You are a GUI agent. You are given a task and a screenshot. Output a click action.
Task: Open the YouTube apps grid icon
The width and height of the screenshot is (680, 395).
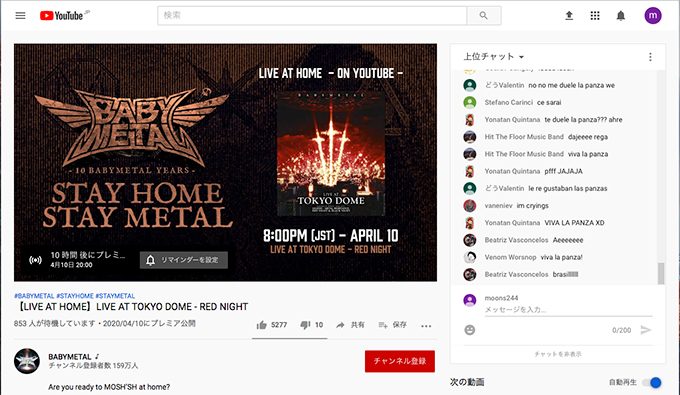click(595, 16)
